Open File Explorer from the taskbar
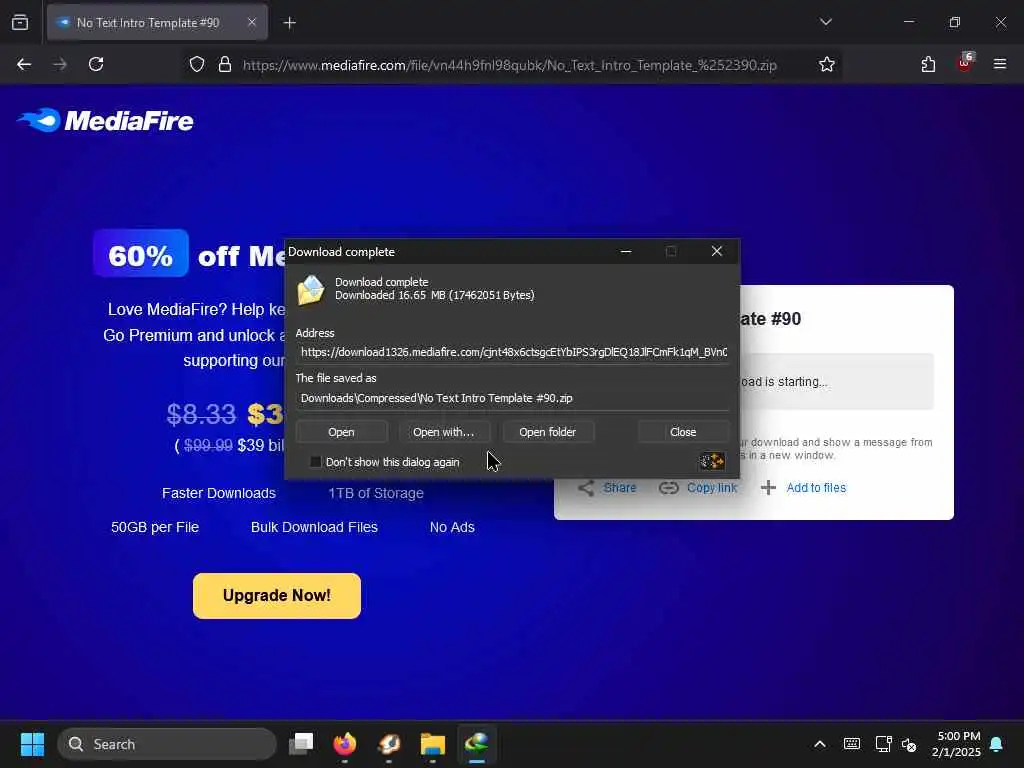The height and width of the screenshot is (768, 1024). tap(432, 744)
